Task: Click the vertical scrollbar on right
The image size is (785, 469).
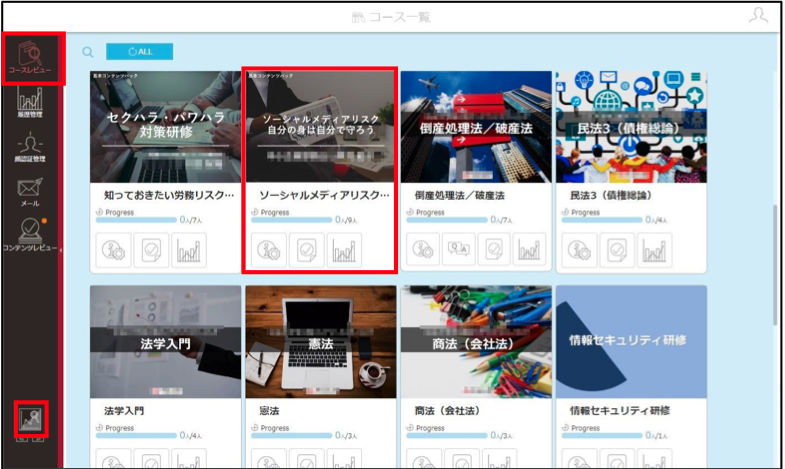Action: click(x=775, y=265)
